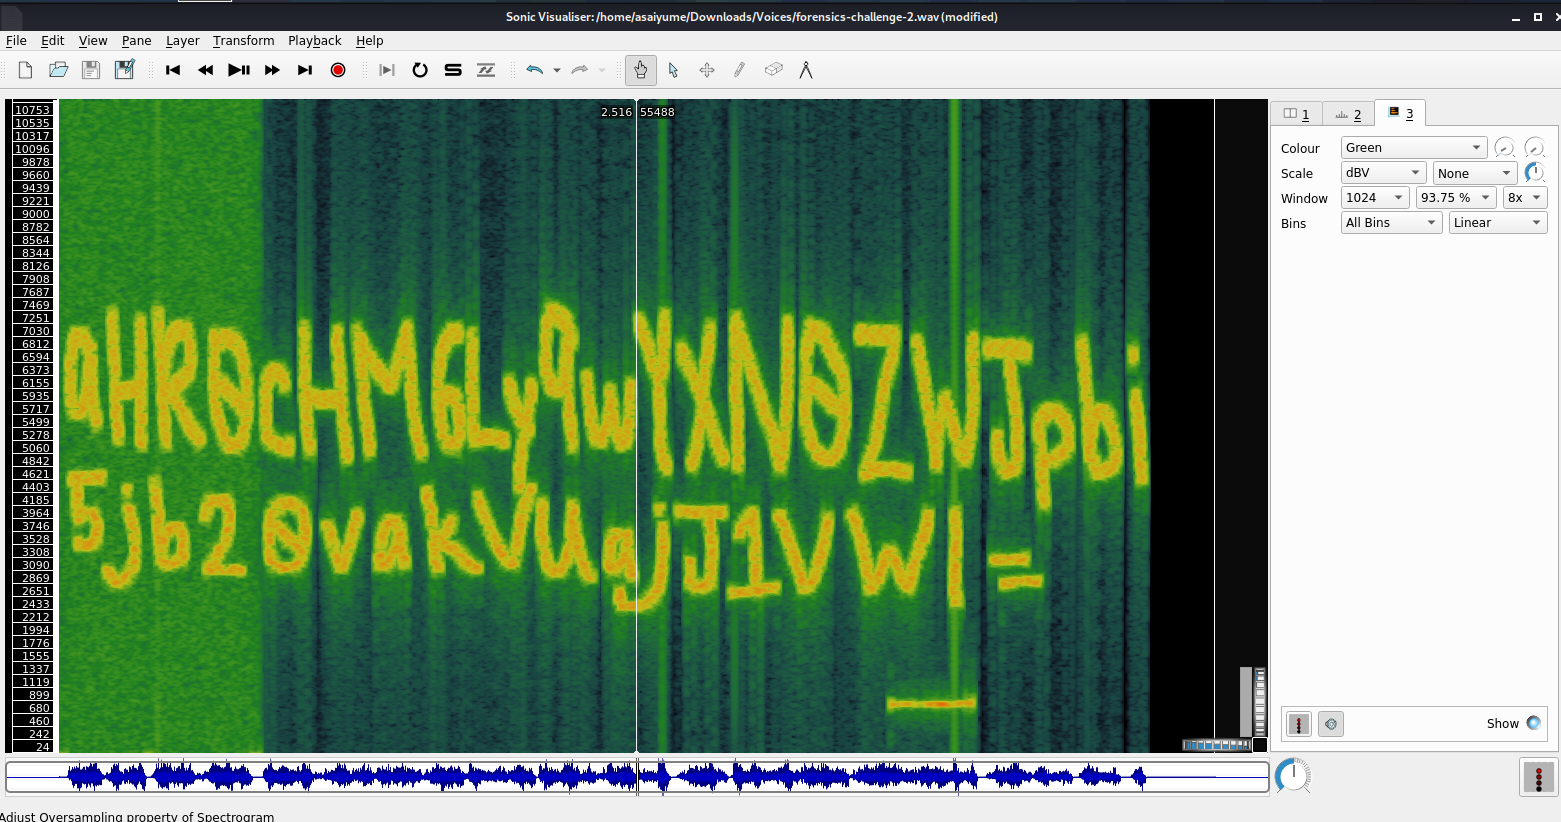
Task: Click the playback volume dial
Action: 1293,776
